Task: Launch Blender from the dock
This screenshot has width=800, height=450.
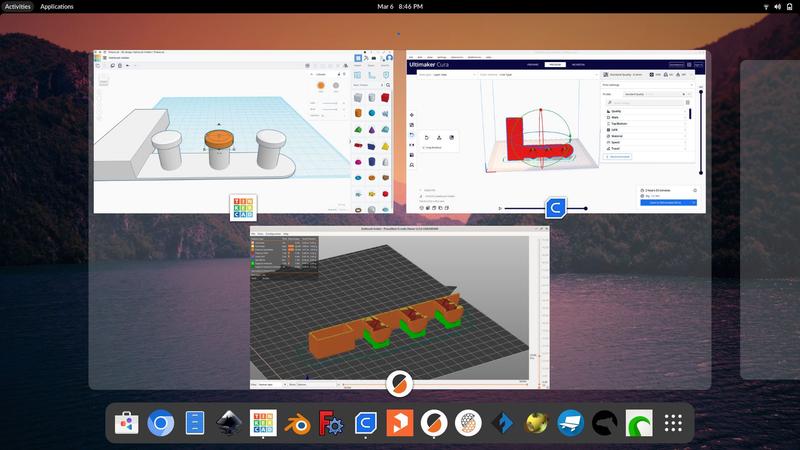Action: (x=297, y=423)
